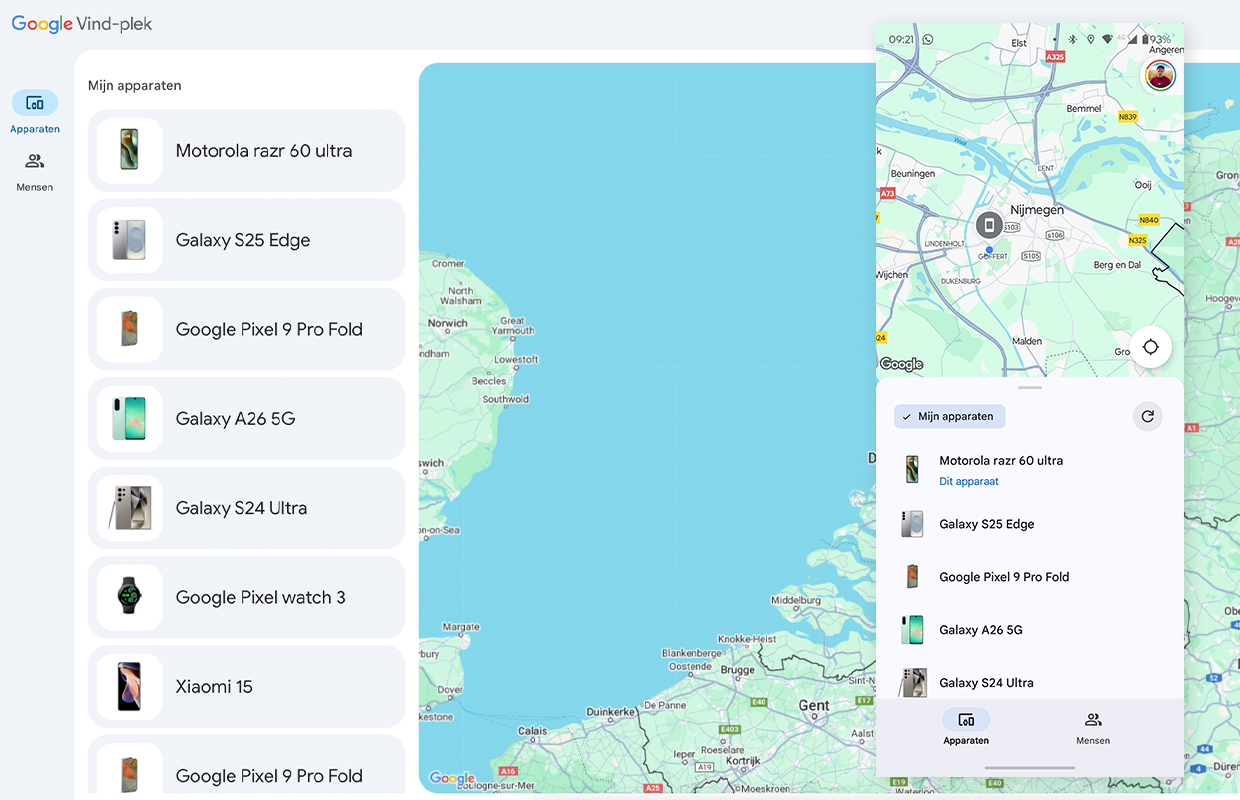Select the Galaxy A26 5G card
Image resolution: width=1240 pixels, height=800 pixels.
click(246, 419)
